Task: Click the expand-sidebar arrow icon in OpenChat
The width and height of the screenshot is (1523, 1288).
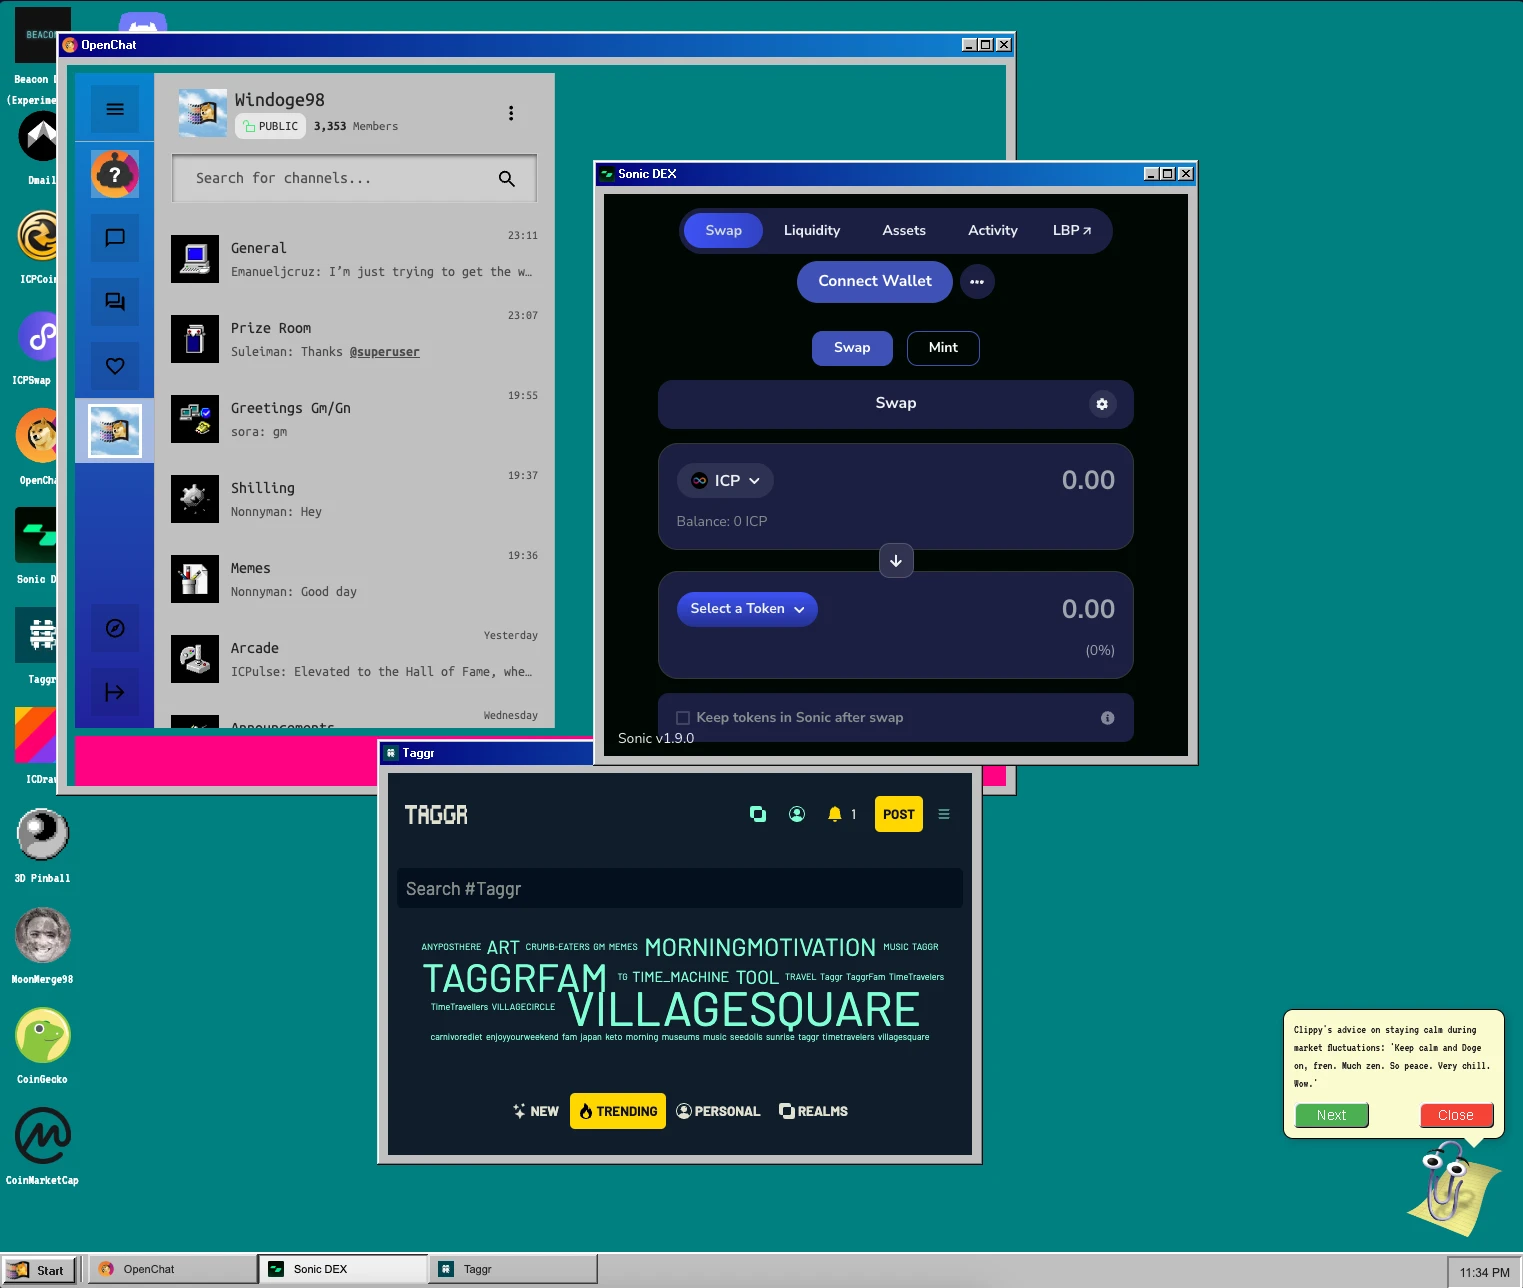Action: click(115, 692)
